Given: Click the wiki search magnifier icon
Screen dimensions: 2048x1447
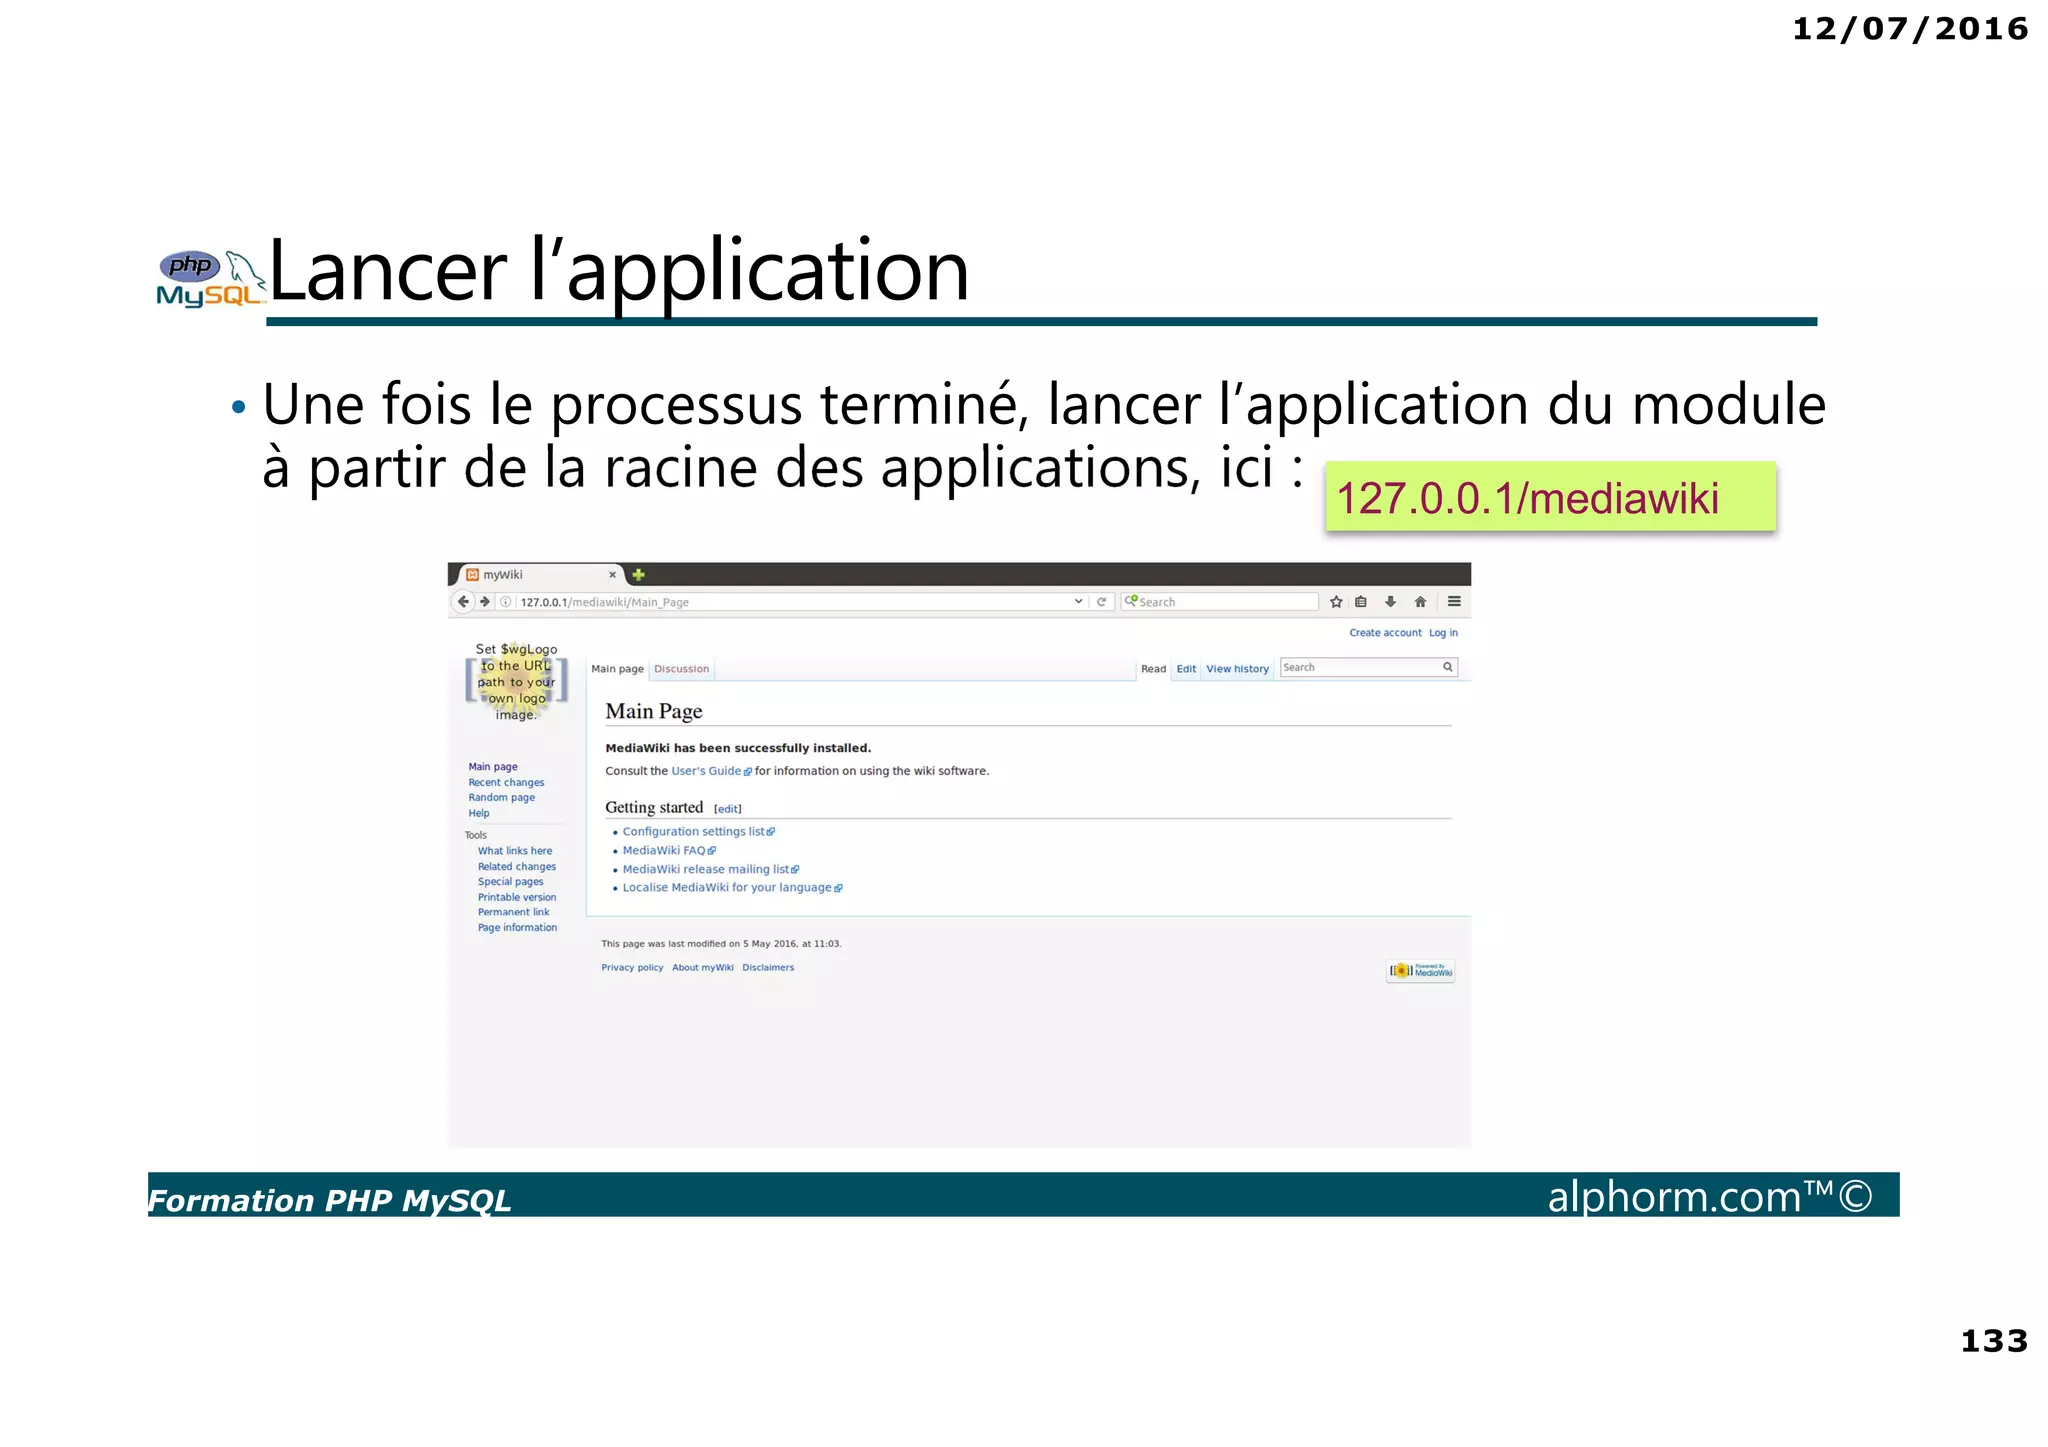Looking at the screenshot, I should coord(1447,667).
